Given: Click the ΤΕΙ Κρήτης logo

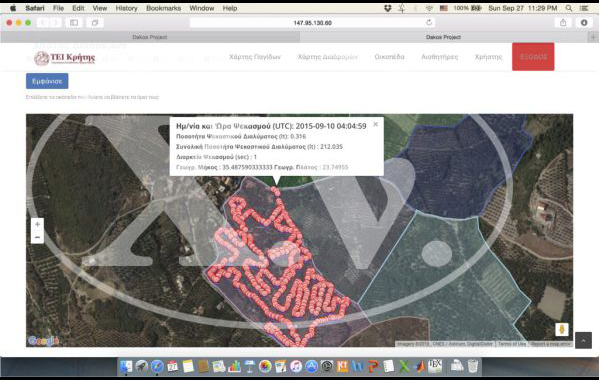Looking at the screenshot, I should [x=65, y=58].
